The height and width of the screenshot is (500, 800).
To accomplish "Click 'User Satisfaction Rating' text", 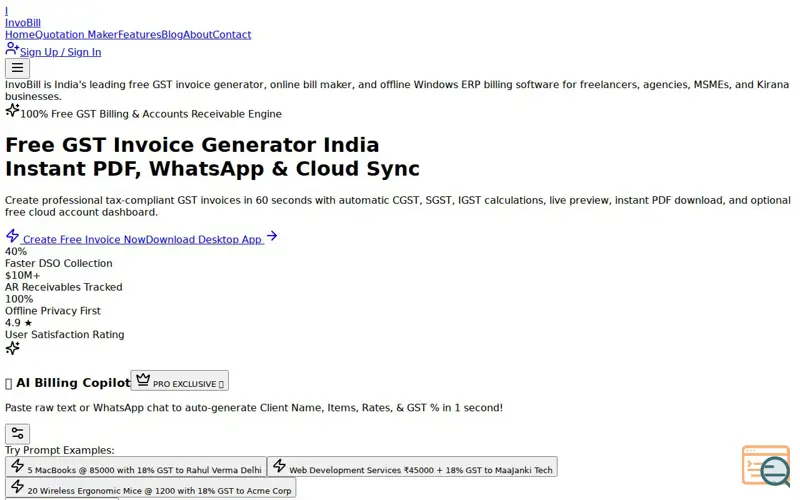I will tap(65, 335).
